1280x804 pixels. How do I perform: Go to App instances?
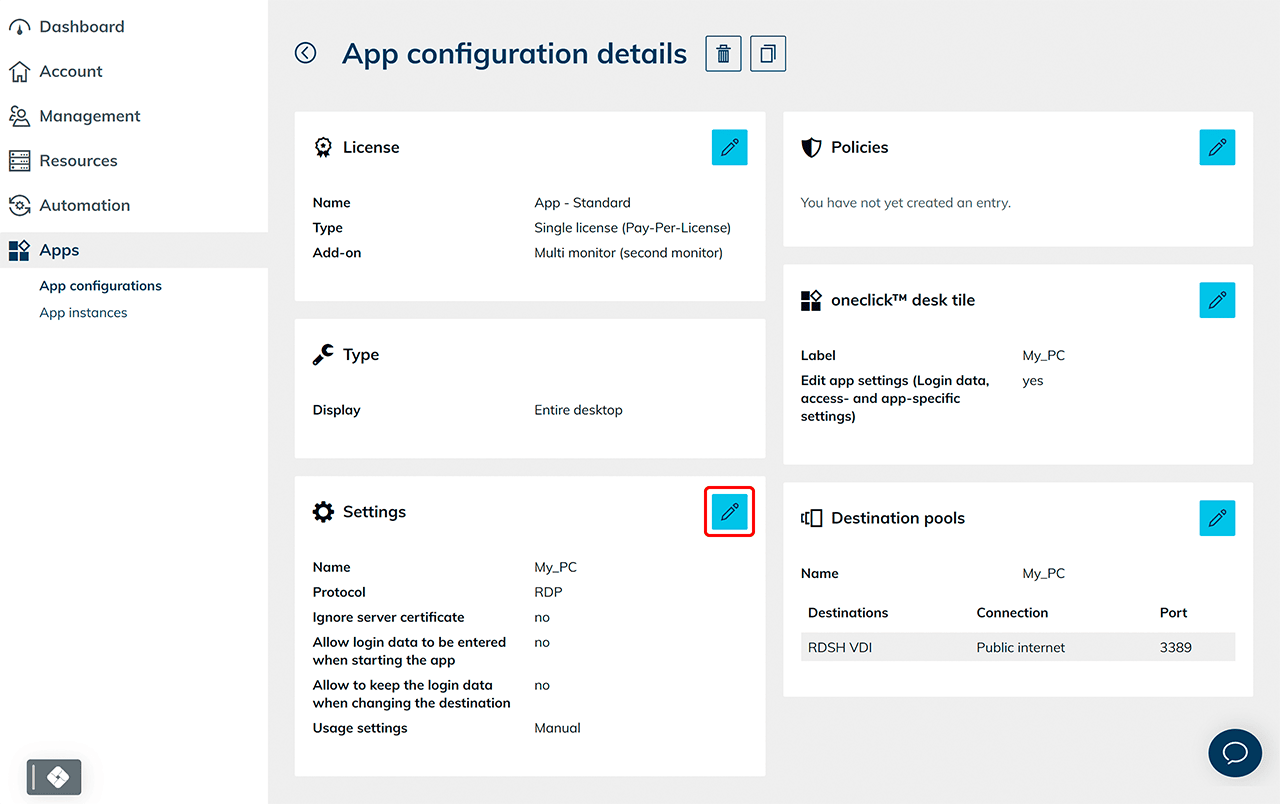[x=83, y=313]
